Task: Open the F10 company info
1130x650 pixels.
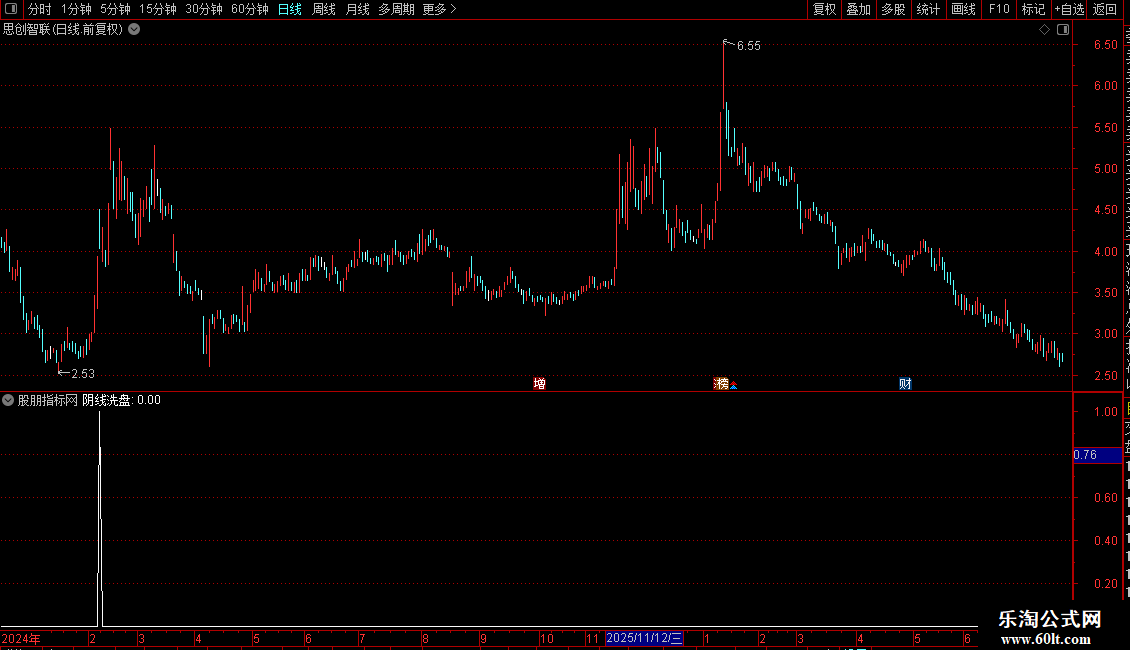Action: (998, 9)
